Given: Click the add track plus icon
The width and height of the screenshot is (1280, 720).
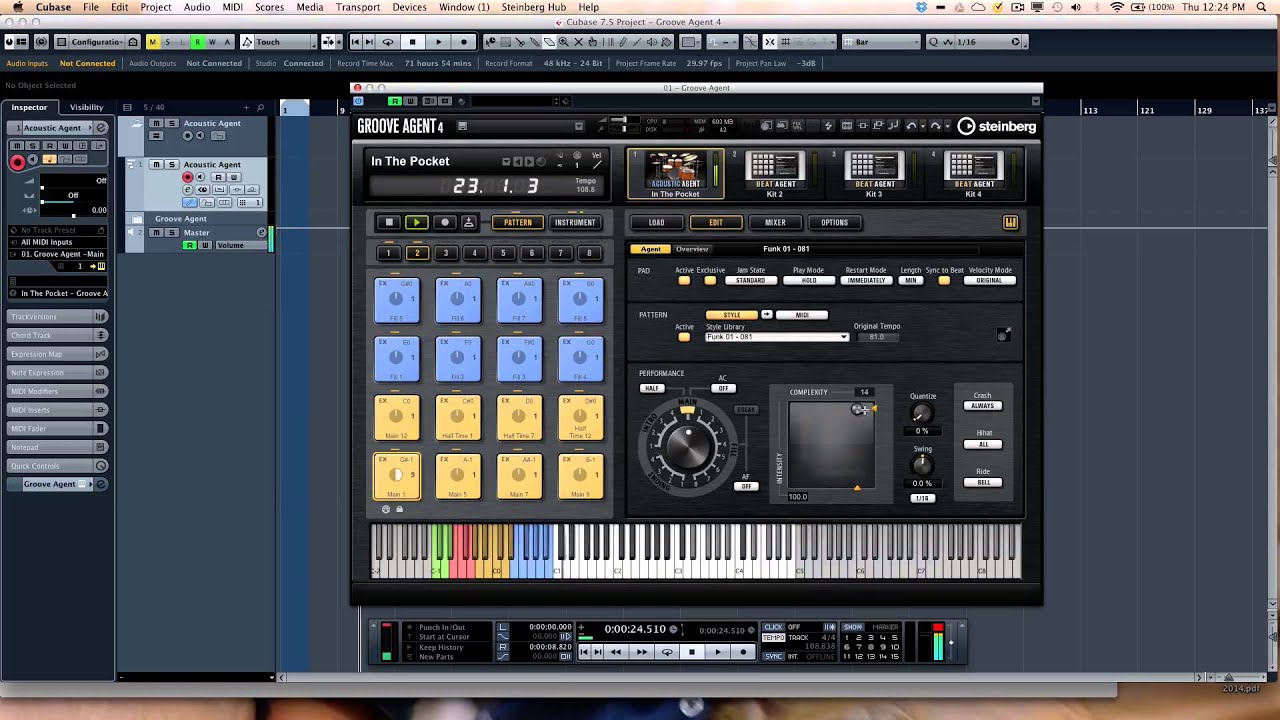Looking at the screenshot, I should click(246, 107).
